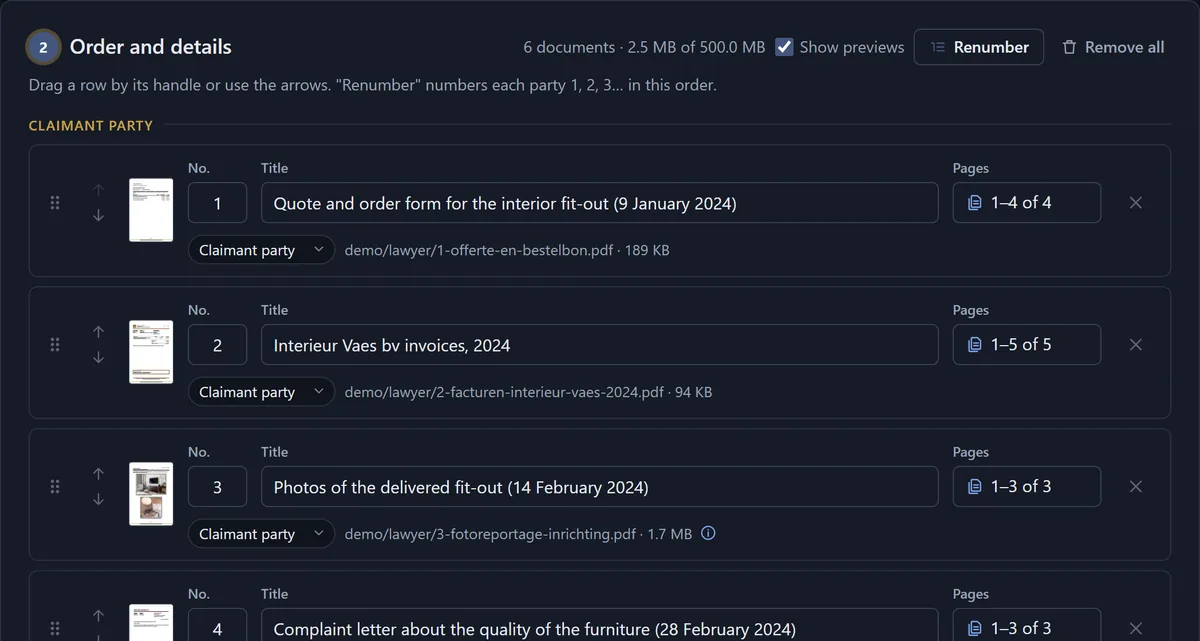Move document 3 down with arrow
Image resolution: width=1200 pixels, height=641 pixels.
pyautogui.click(x=98, y=500)
